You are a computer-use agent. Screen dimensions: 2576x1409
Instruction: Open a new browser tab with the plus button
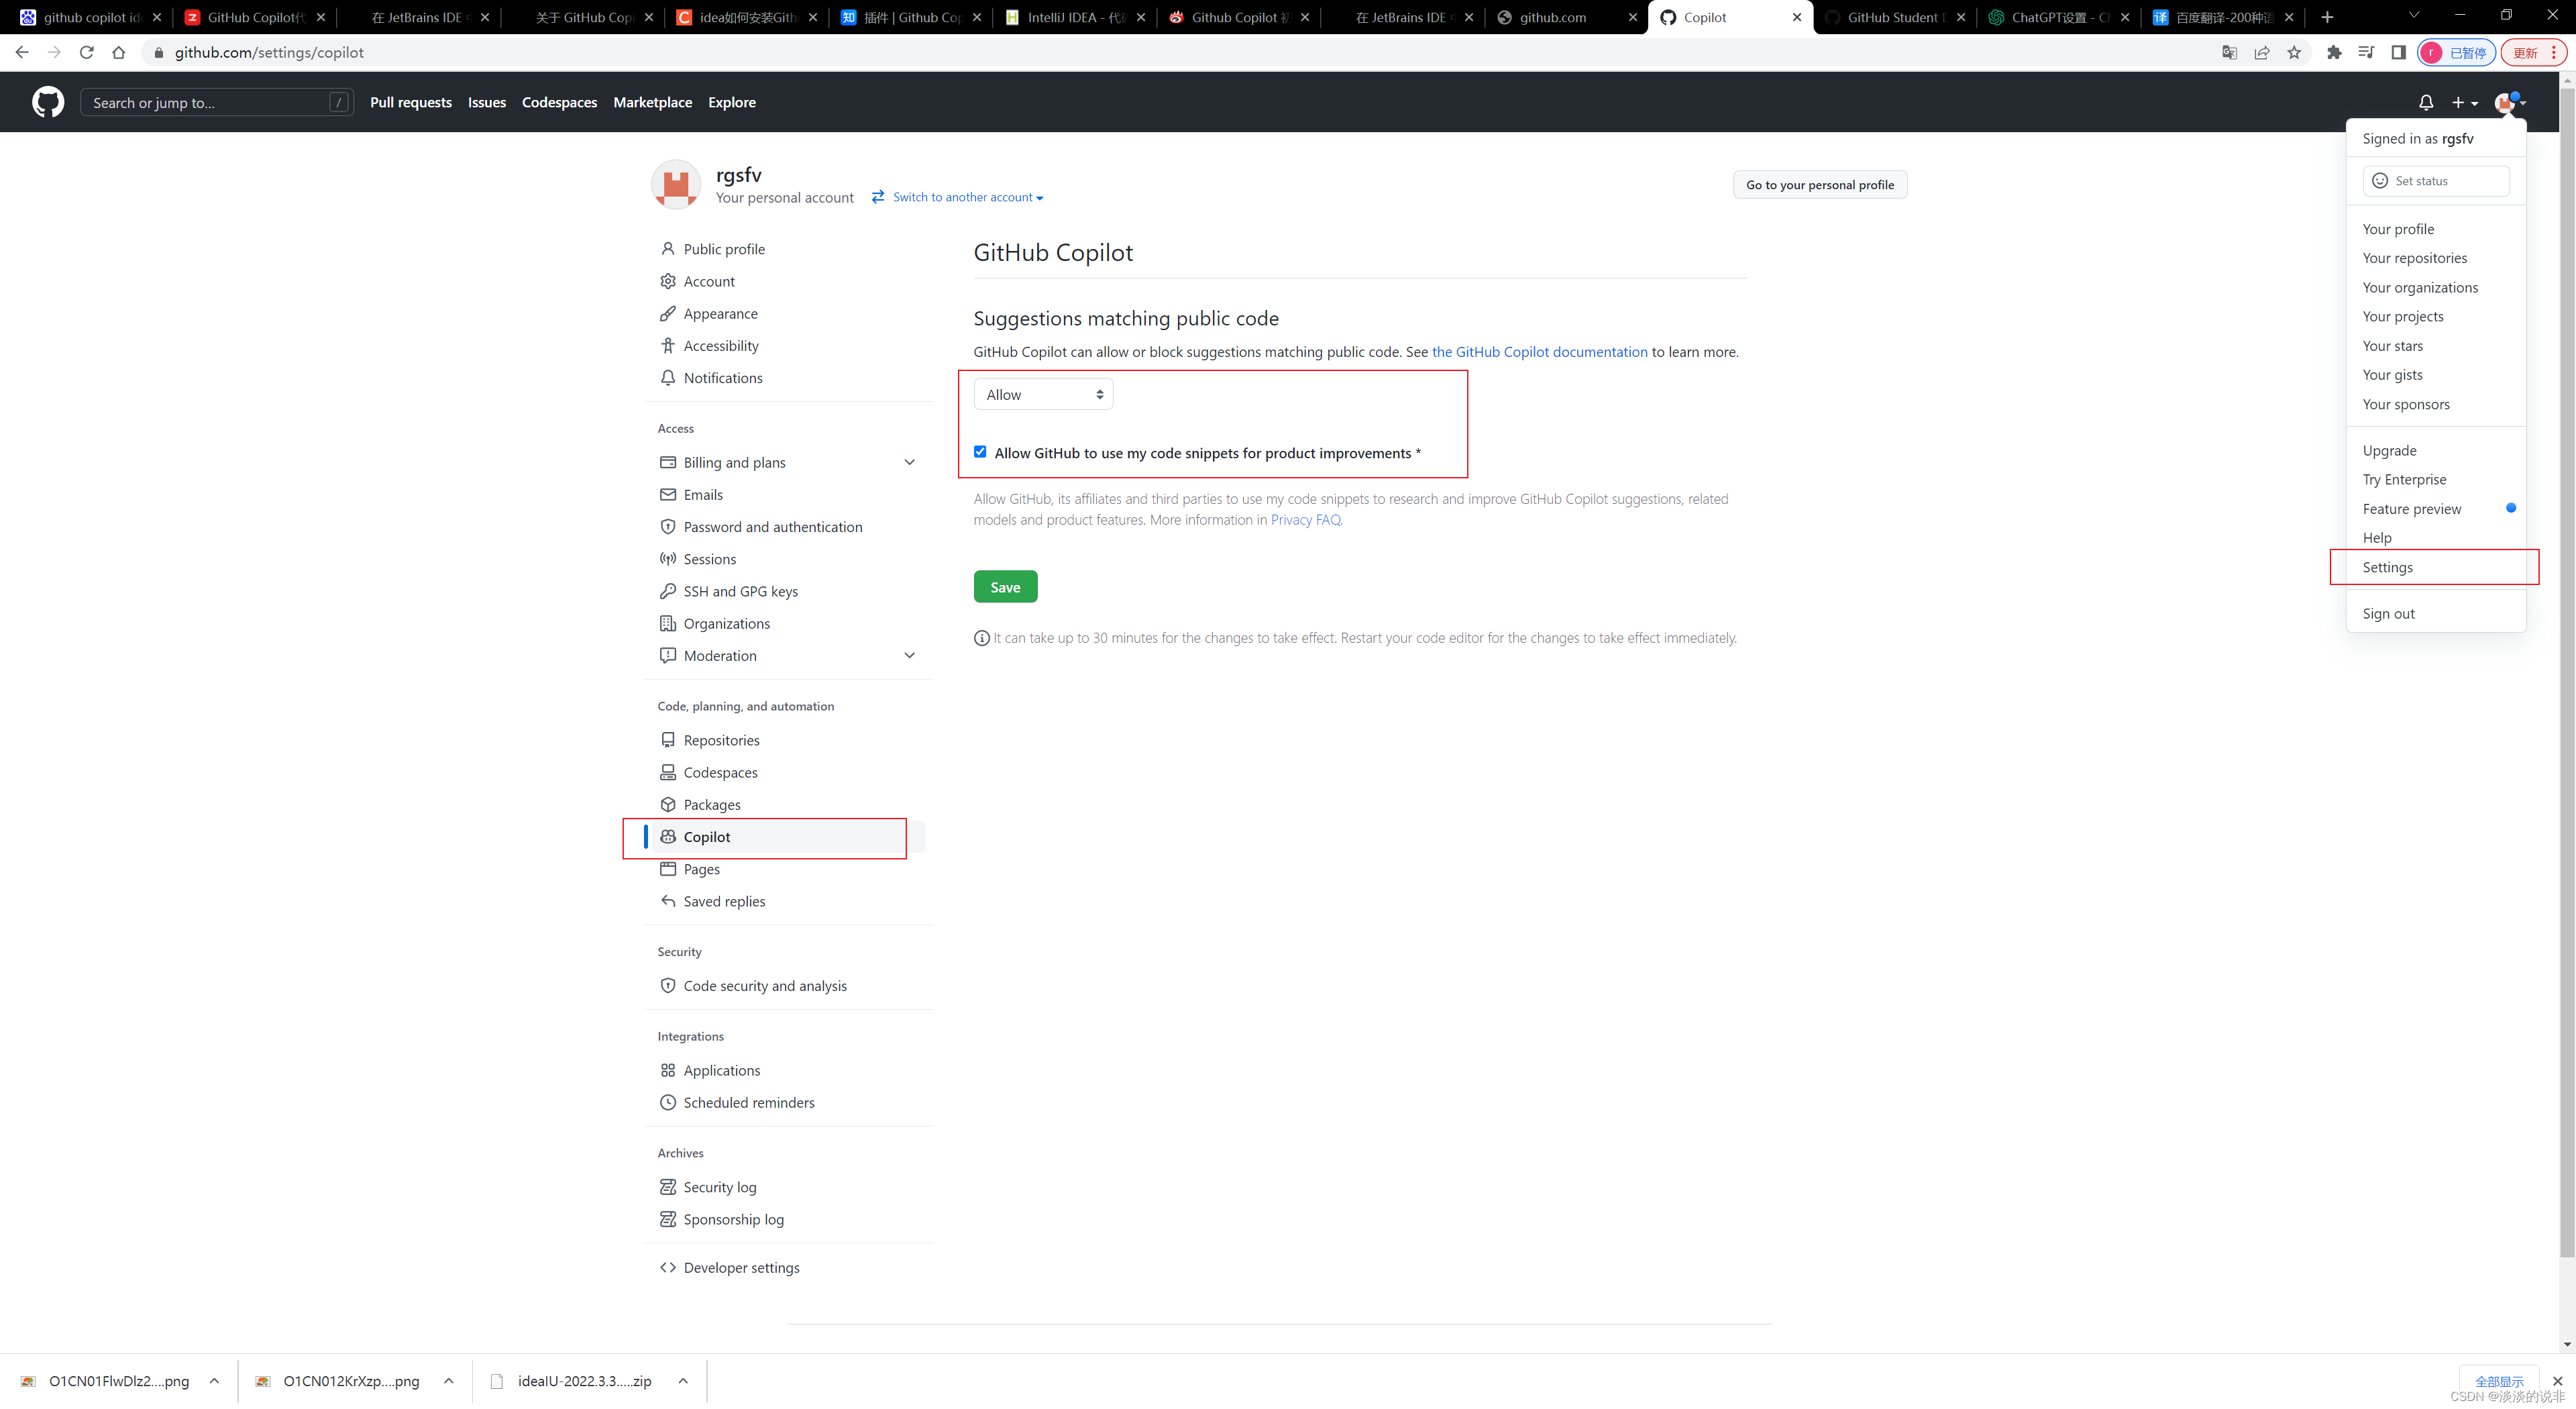coord(2327,17)
